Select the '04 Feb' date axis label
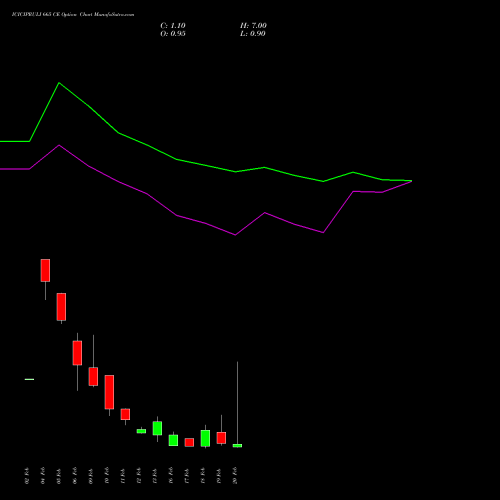The width and height of the screenshot is (500, 500). click(43, 476)
